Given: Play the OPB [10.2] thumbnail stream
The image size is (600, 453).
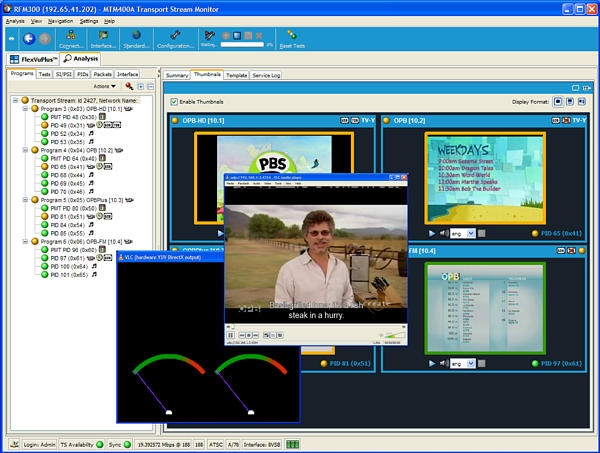Looking at the screenshot, I should (x=432, y=233).
